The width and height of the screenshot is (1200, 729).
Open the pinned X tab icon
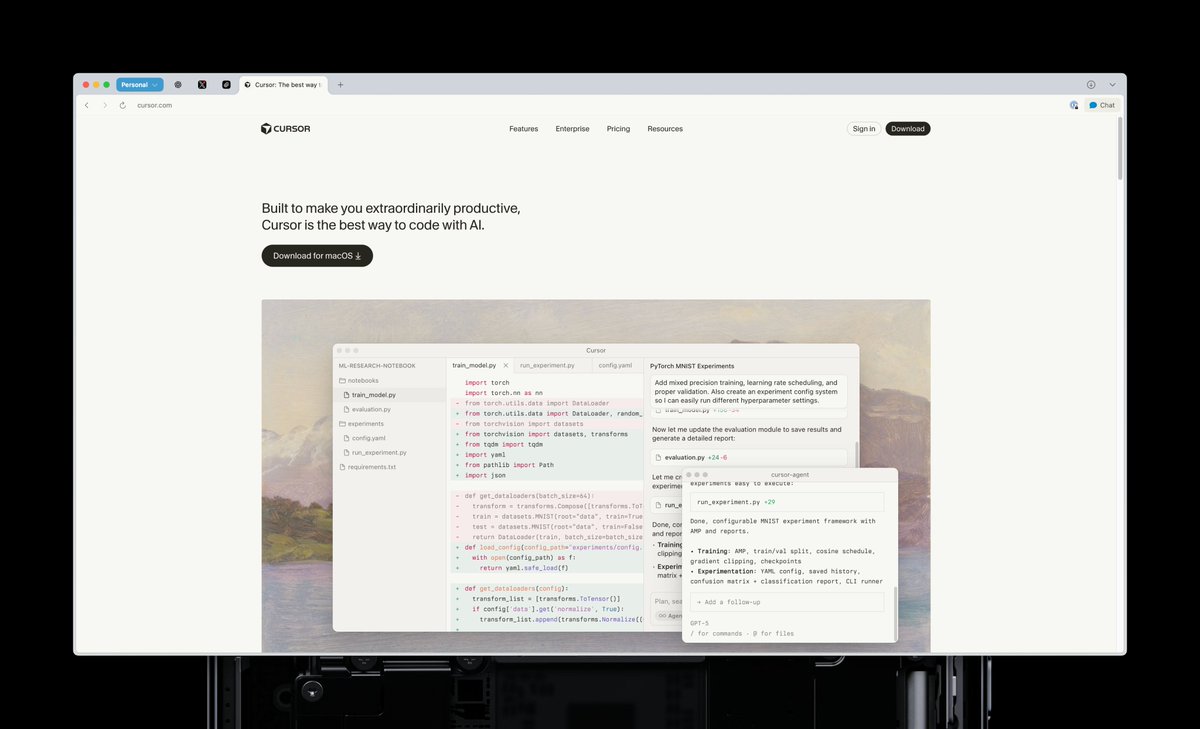click(202, 85)
